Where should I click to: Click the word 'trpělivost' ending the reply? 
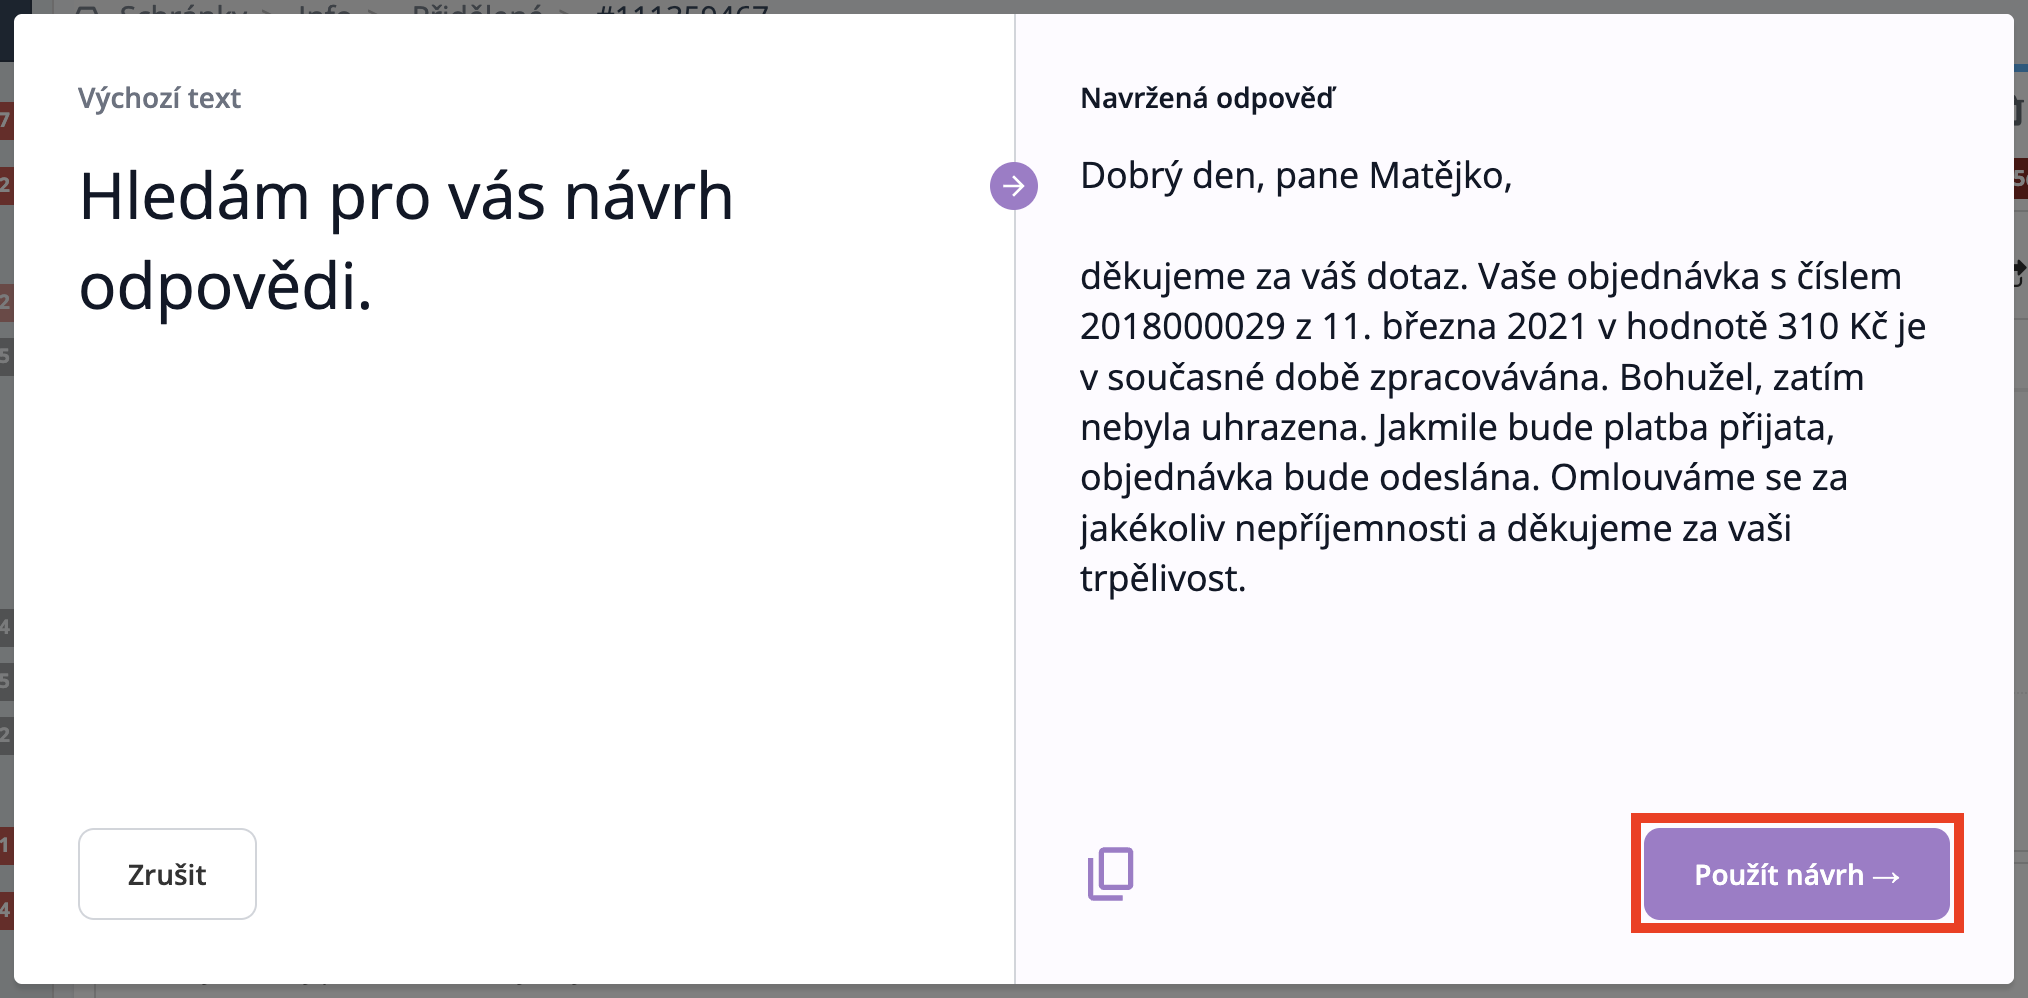point(1160,579)
